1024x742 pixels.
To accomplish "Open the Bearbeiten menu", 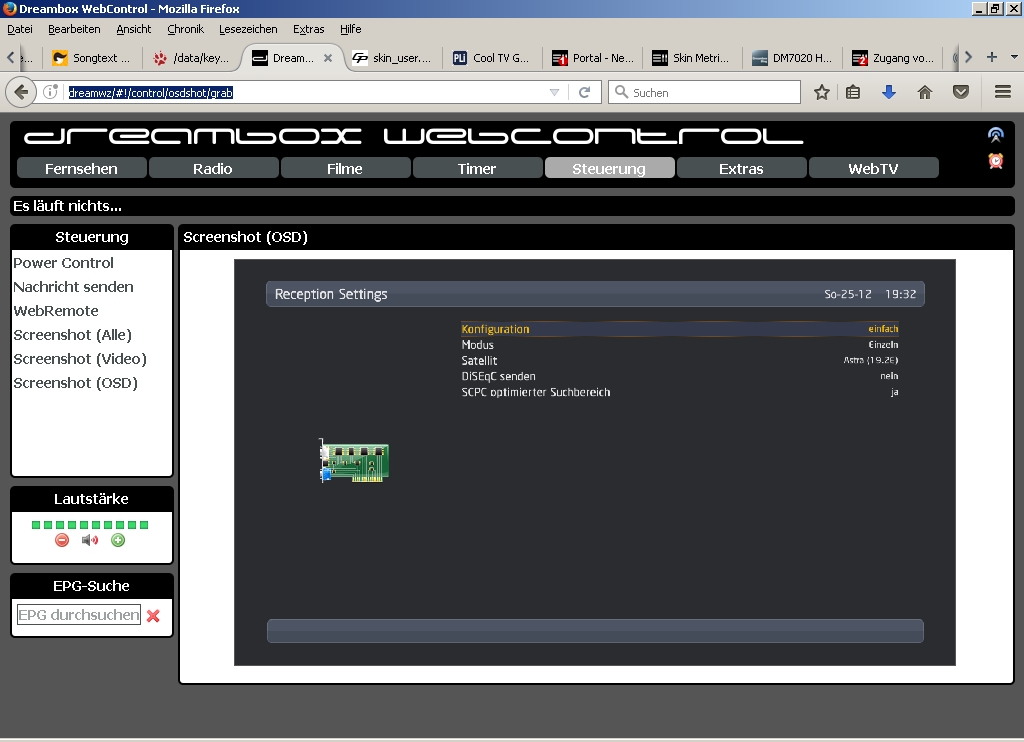I will [x=74, y=29].
